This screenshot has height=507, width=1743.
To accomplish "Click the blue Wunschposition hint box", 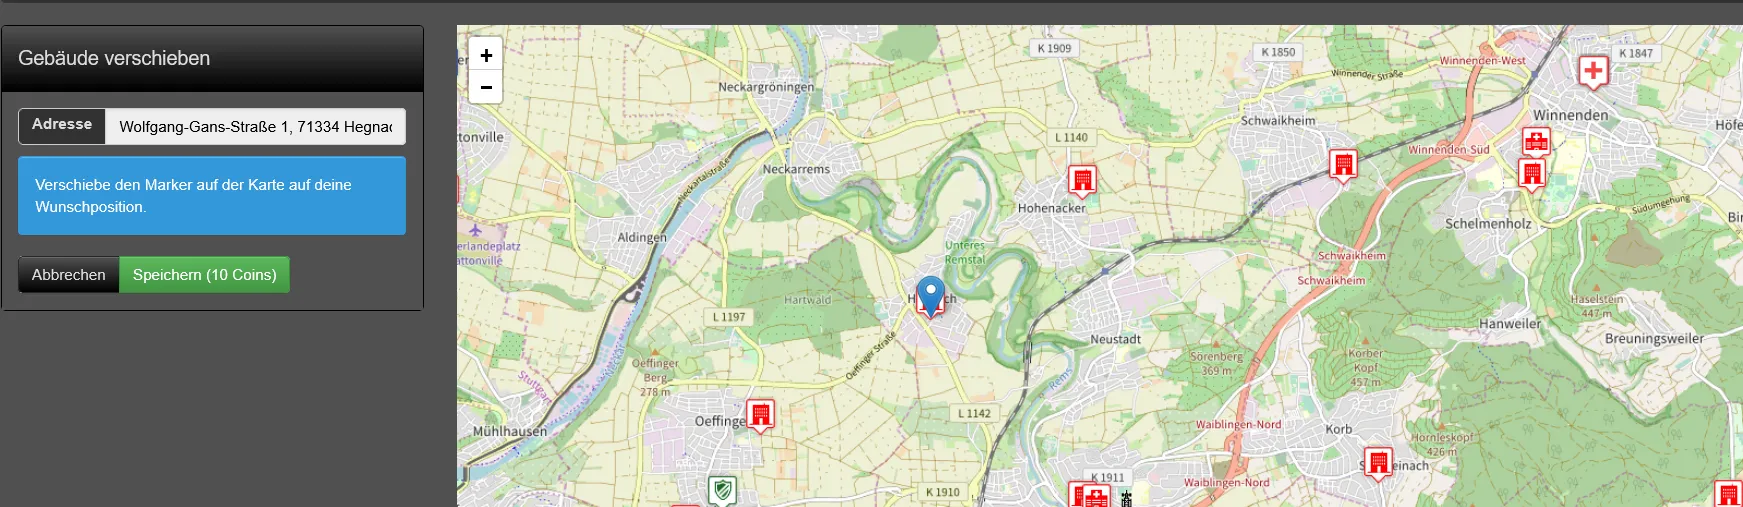I will pos(212,196).
